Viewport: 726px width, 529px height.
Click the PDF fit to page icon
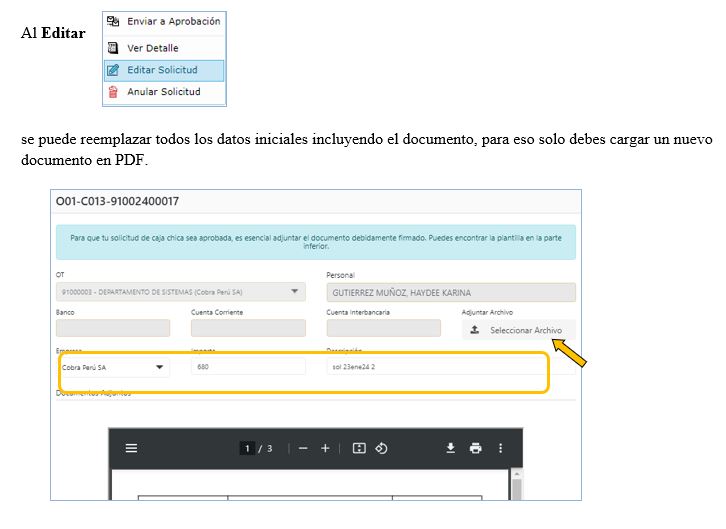point(359,448)
